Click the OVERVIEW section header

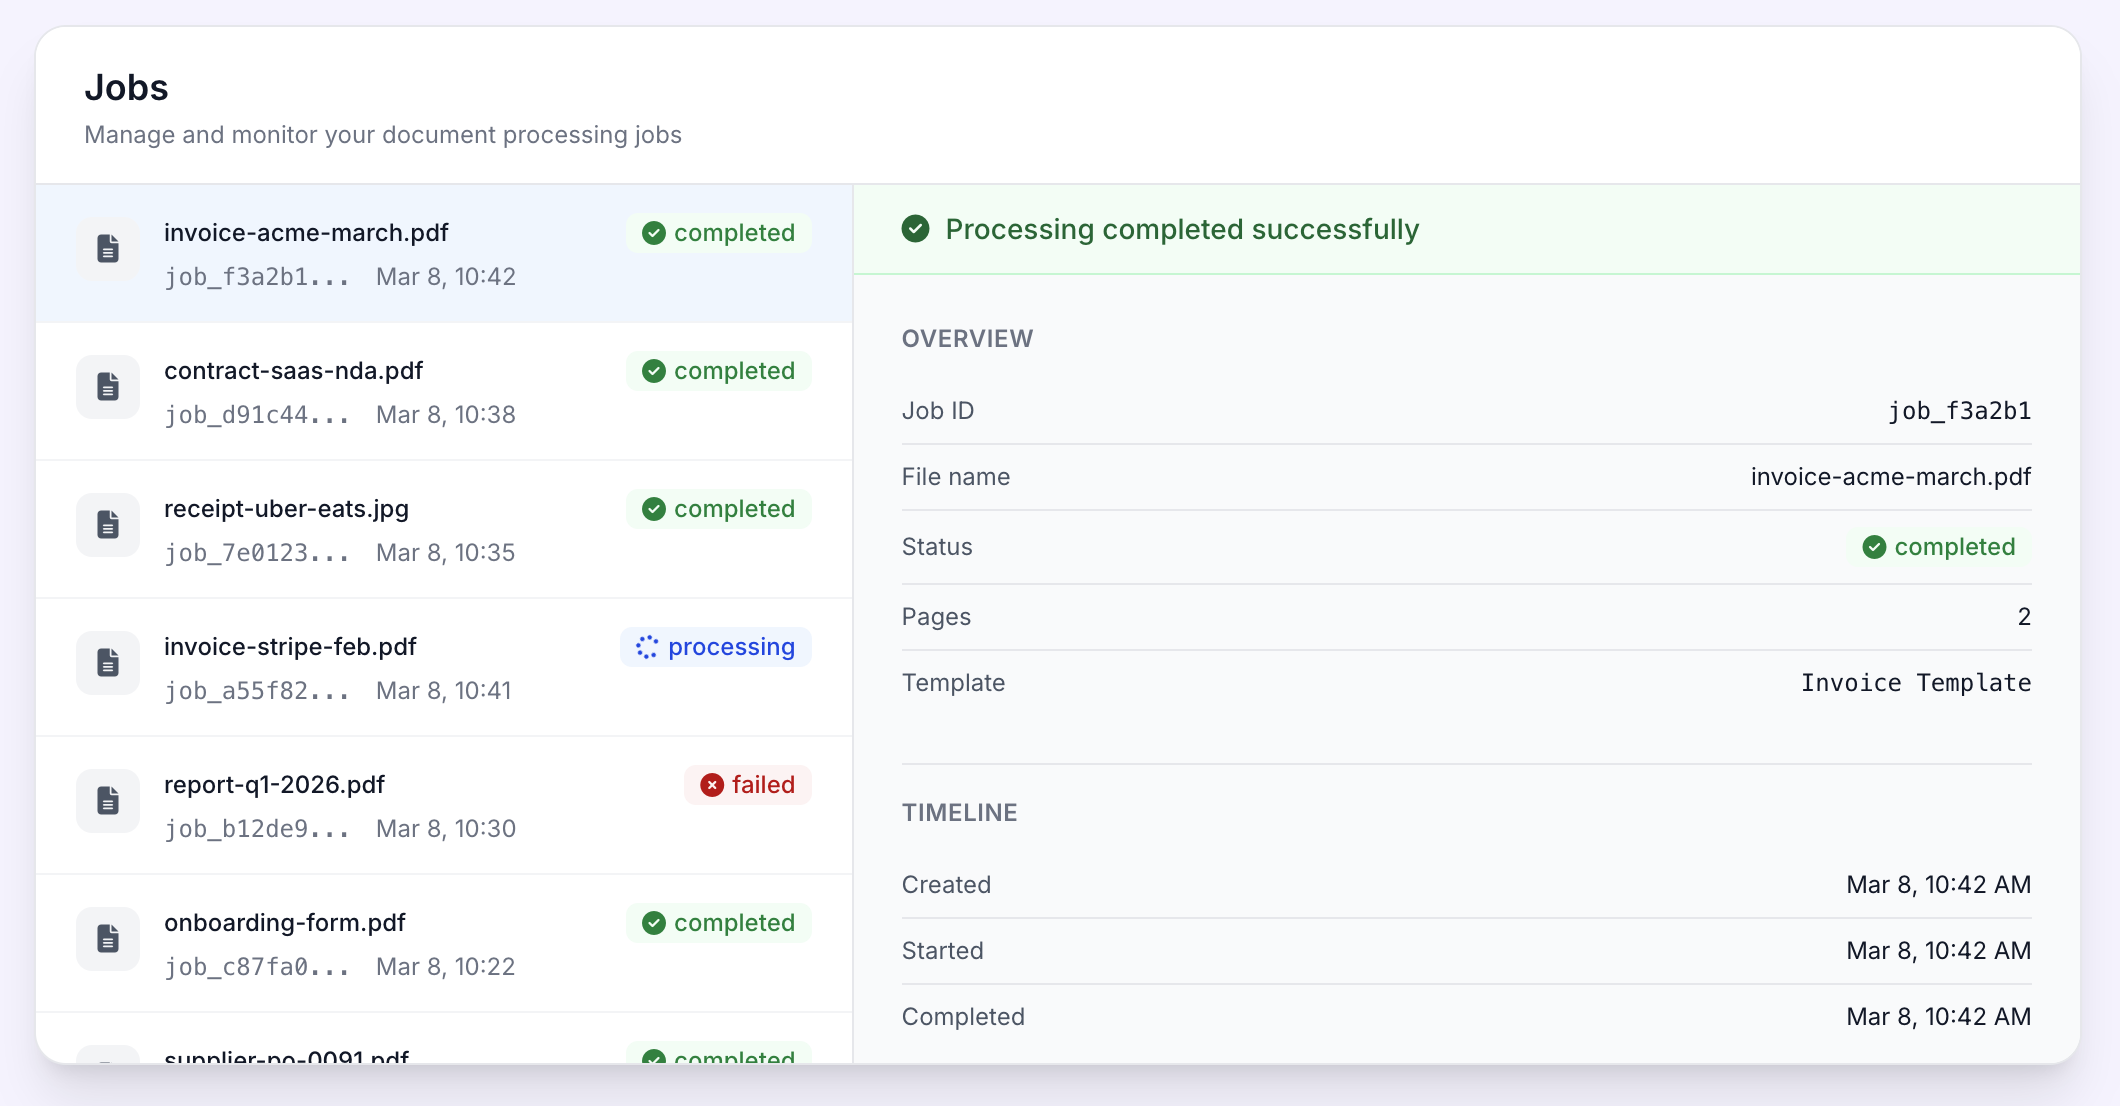(x=967, y=338)
